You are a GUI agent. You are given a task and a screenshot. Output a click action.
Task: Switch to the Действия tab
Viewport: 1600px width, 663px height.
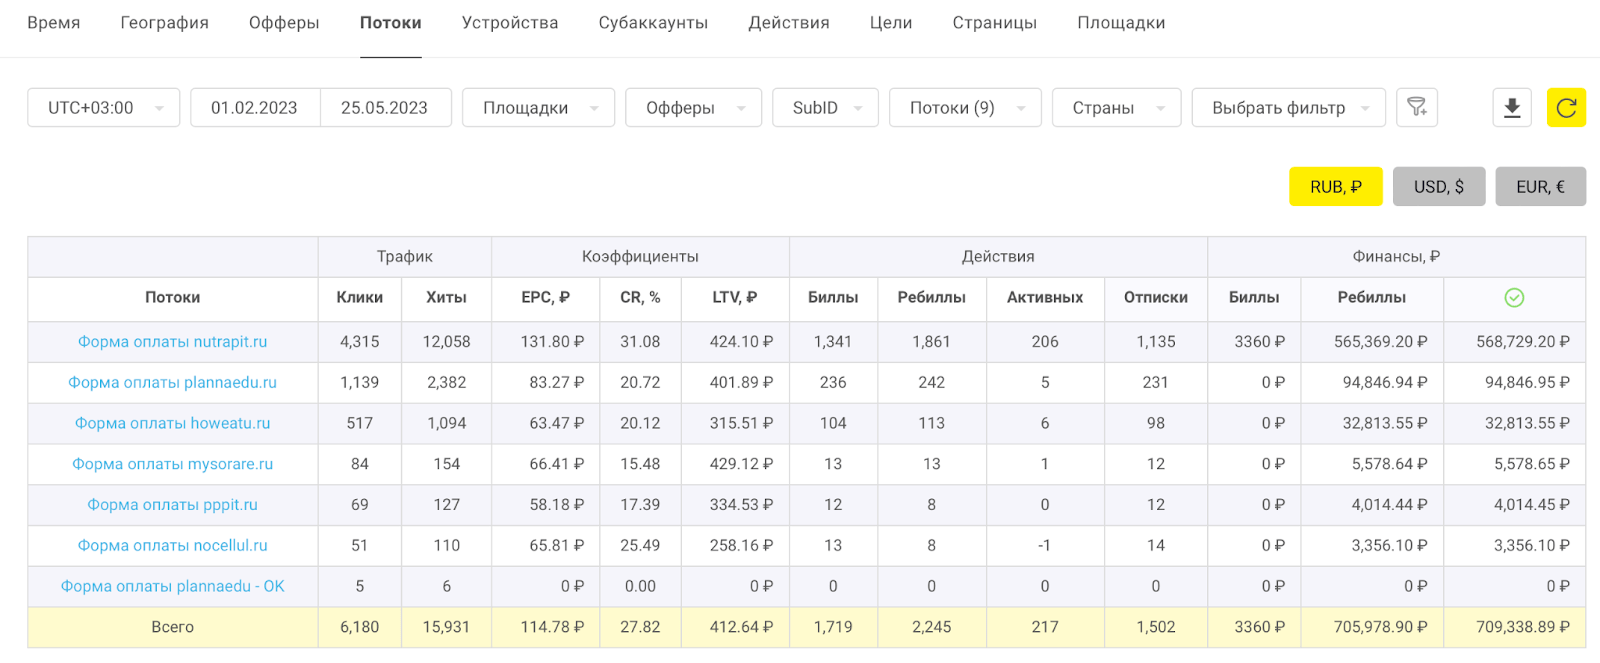click(x=789, y=23)
